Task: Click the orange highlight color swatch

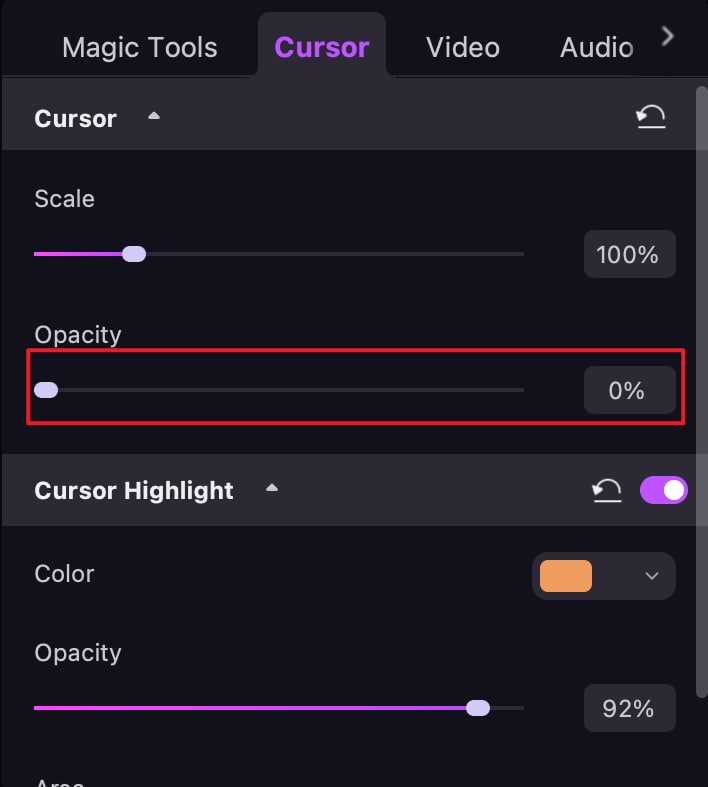Action: [x=566, y=576]
